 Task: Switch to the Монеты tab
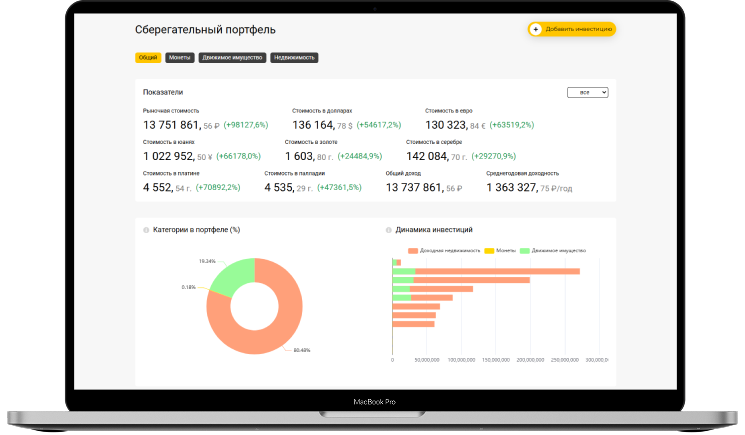point(180,58)
